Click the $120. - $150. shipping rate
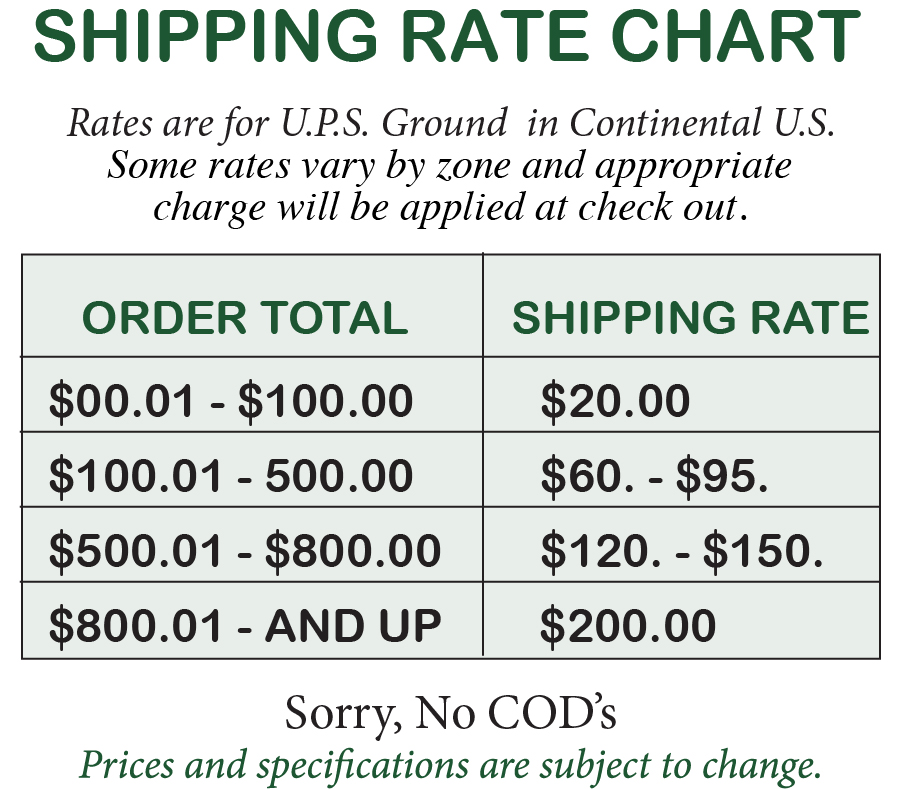 [x=682, y=551]
